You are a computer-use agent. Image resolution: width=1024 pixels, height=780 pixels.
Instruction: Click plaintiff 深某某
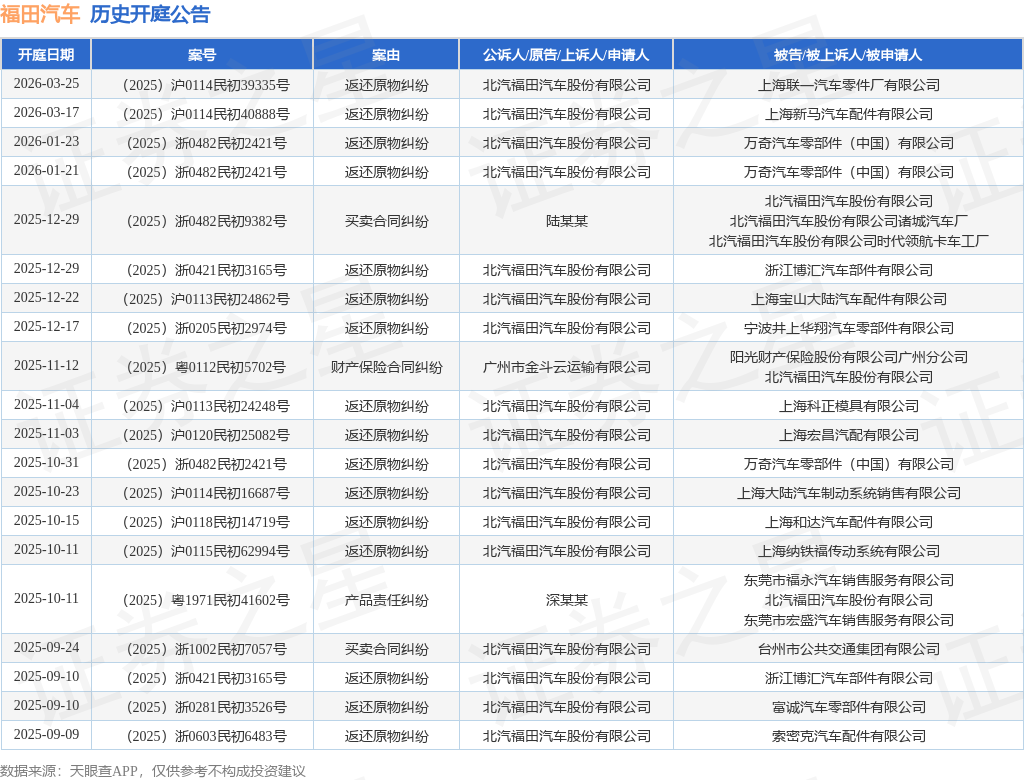click(x=566, y=600)
